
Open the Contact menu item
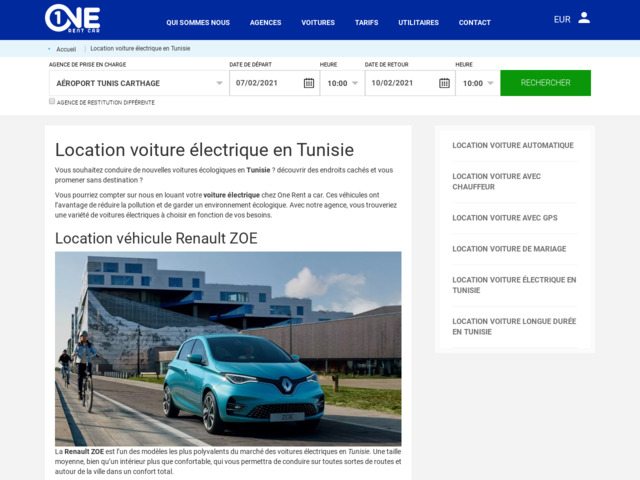[475, 22]
